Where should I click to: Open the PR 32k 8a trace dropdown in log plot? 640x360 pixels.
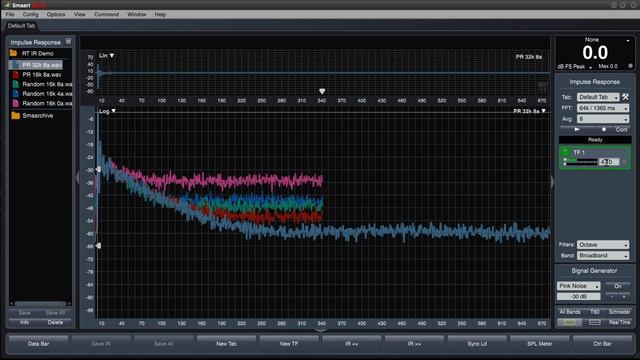(529, 111)
